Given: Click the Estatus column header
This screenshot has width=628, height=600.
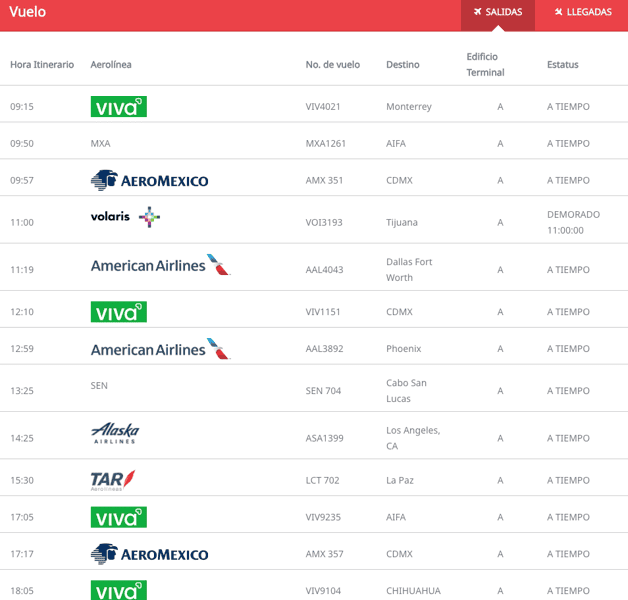Looking at the screenshot, I should coord(562,65).
